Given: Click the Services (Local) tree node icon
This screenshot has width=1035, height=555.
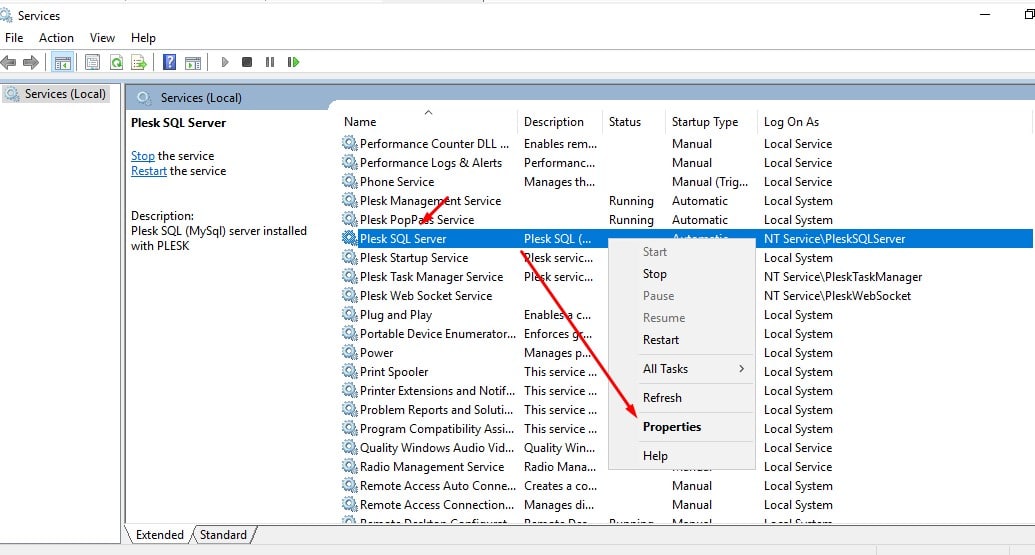Looking at the screenshot, I should [12, 94].
